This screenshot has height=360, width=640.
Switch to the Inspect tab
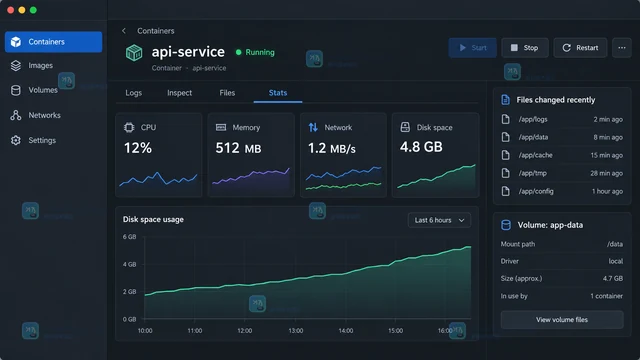pyautogui.click(x=179, y=93)
